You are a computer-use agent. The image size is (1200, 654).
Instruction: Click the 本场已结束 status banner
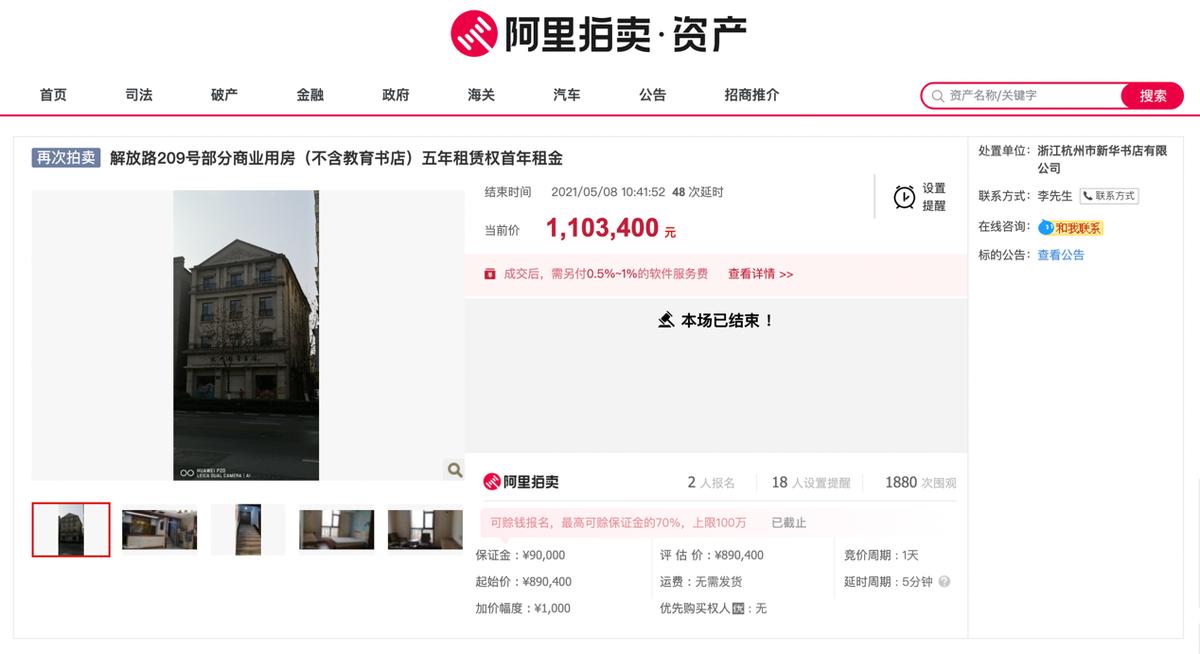[716, 321]
